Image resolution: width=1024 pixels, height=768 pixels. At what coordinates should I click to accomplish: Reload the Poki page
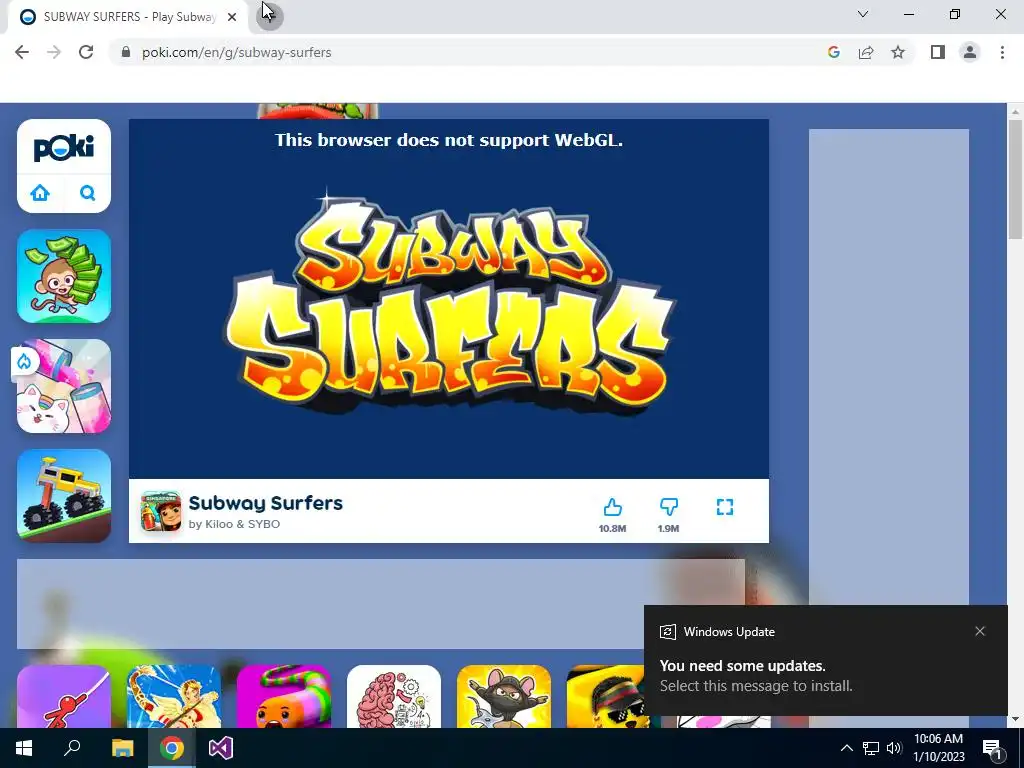tap(86, 52)
